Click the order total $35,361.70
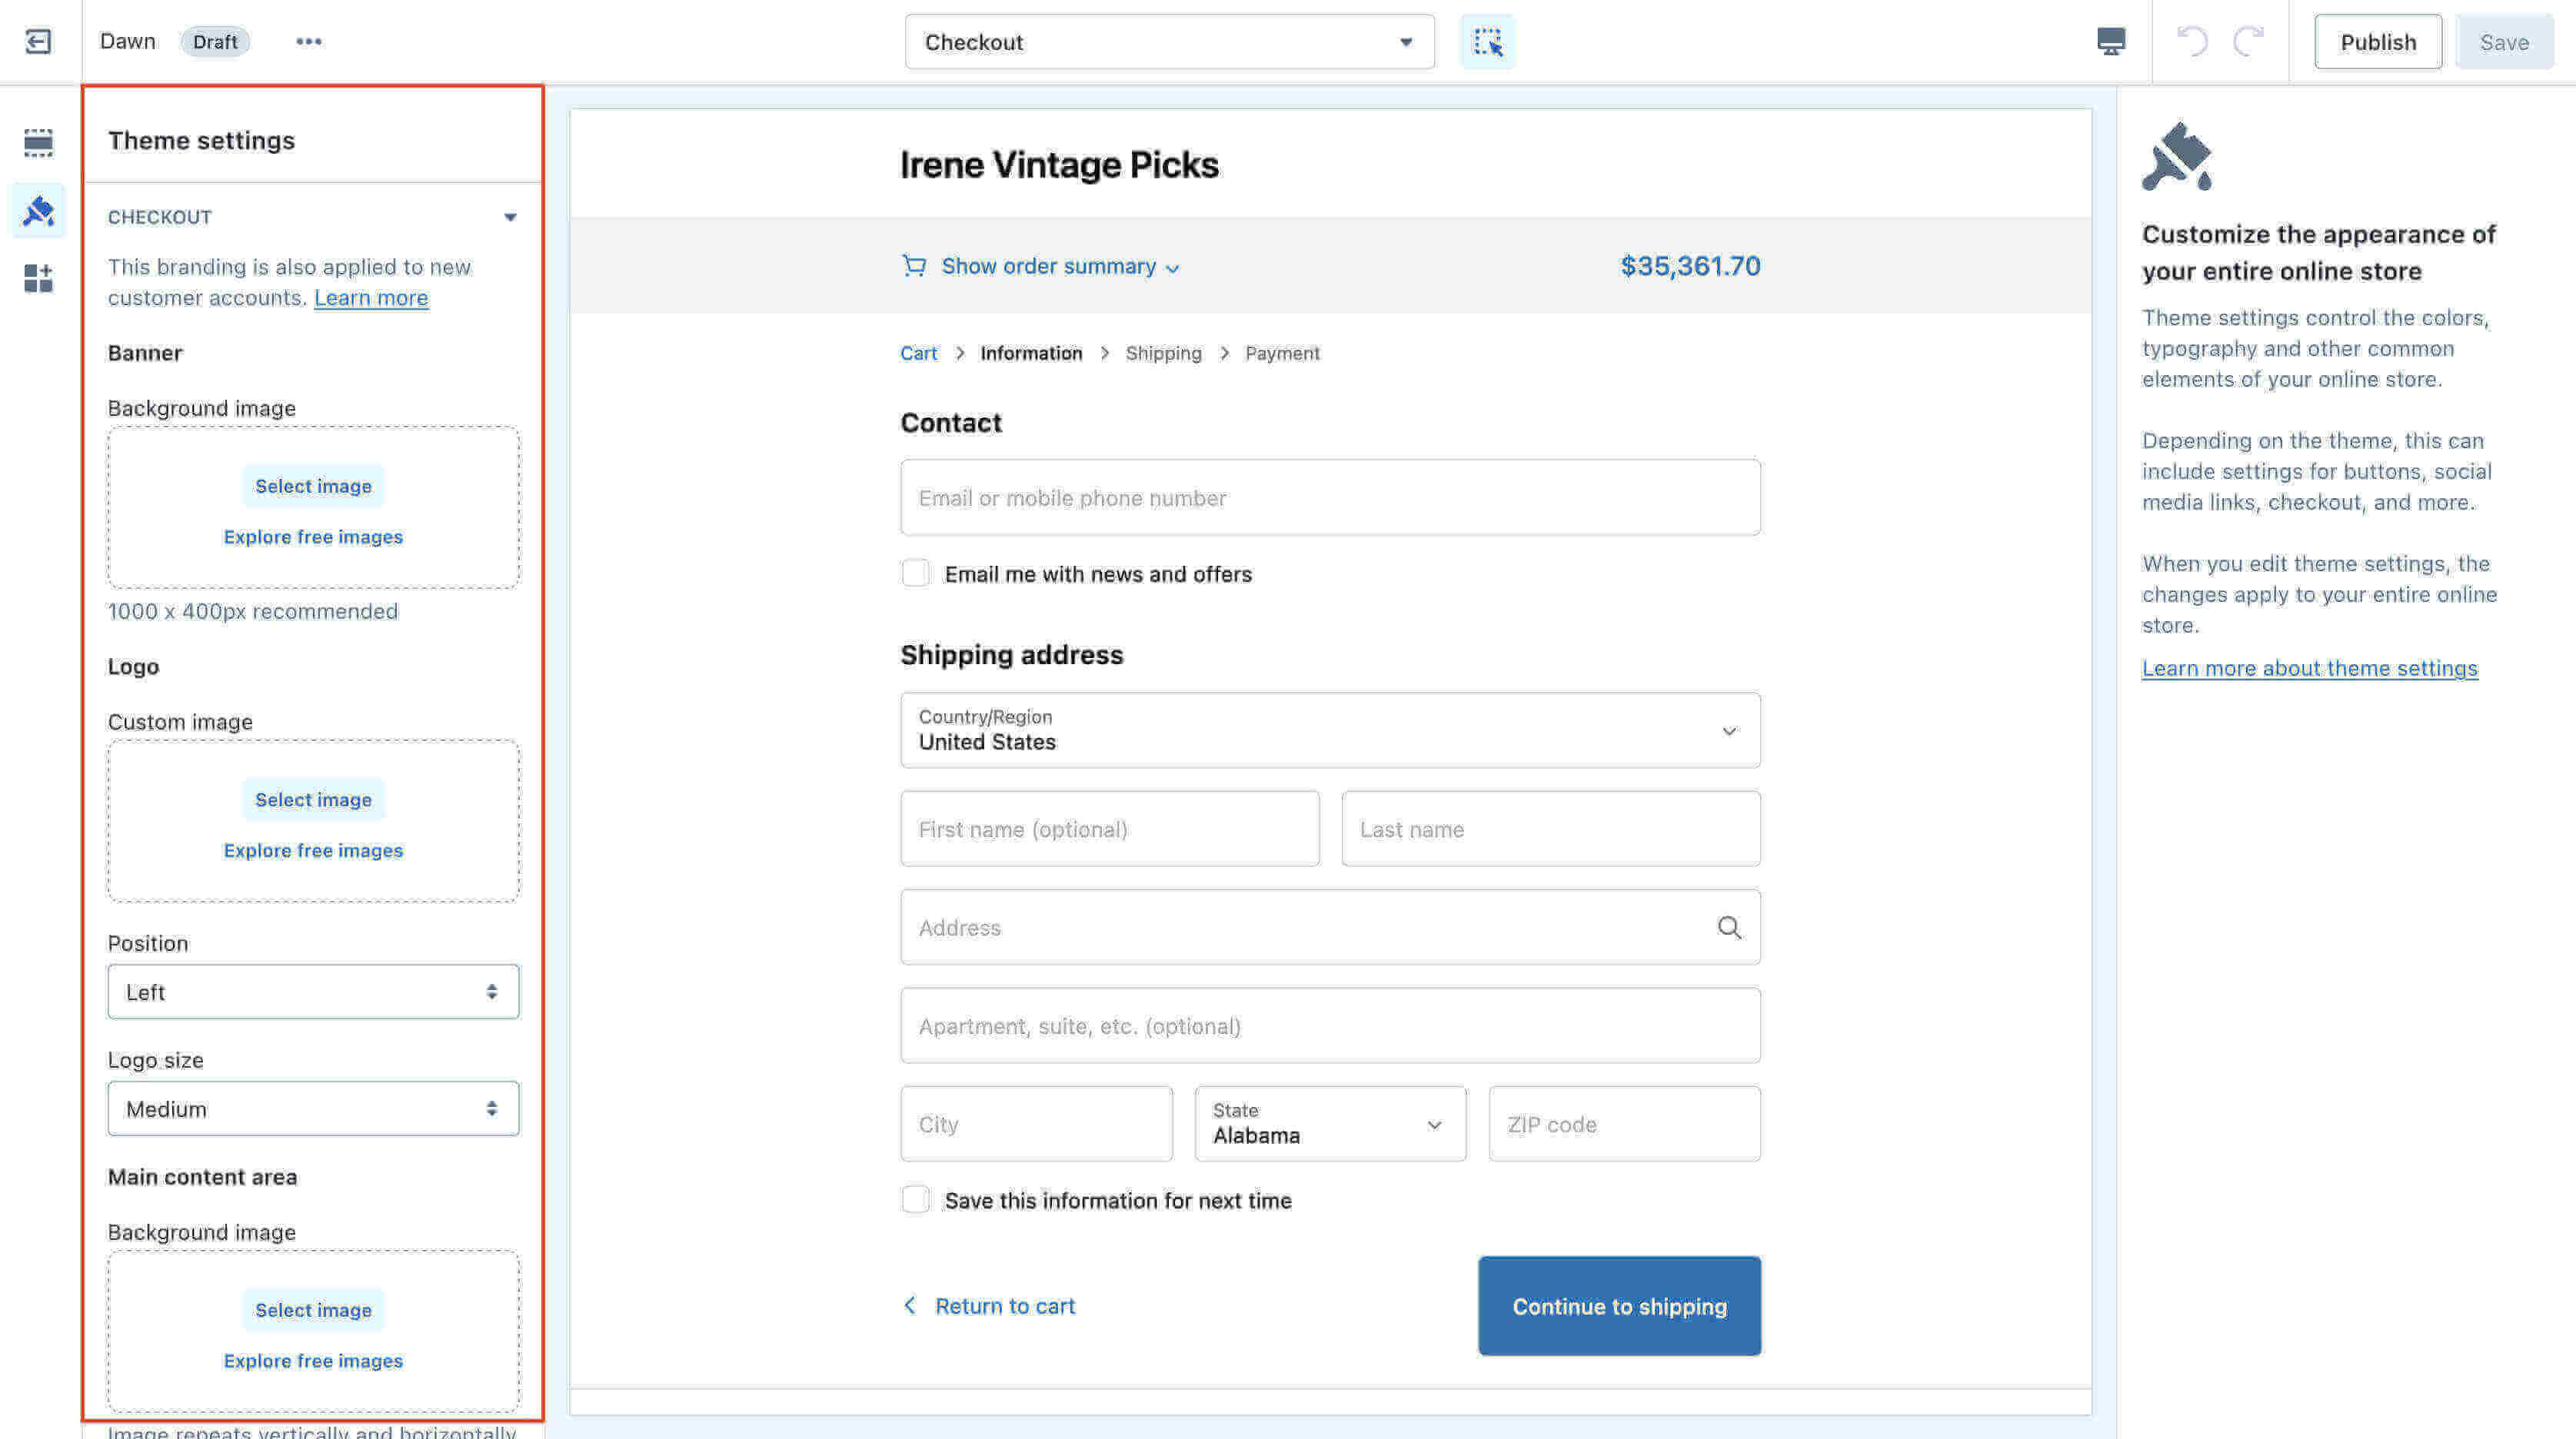This screenshot has height=1439, width=2576. [1690, 266]
